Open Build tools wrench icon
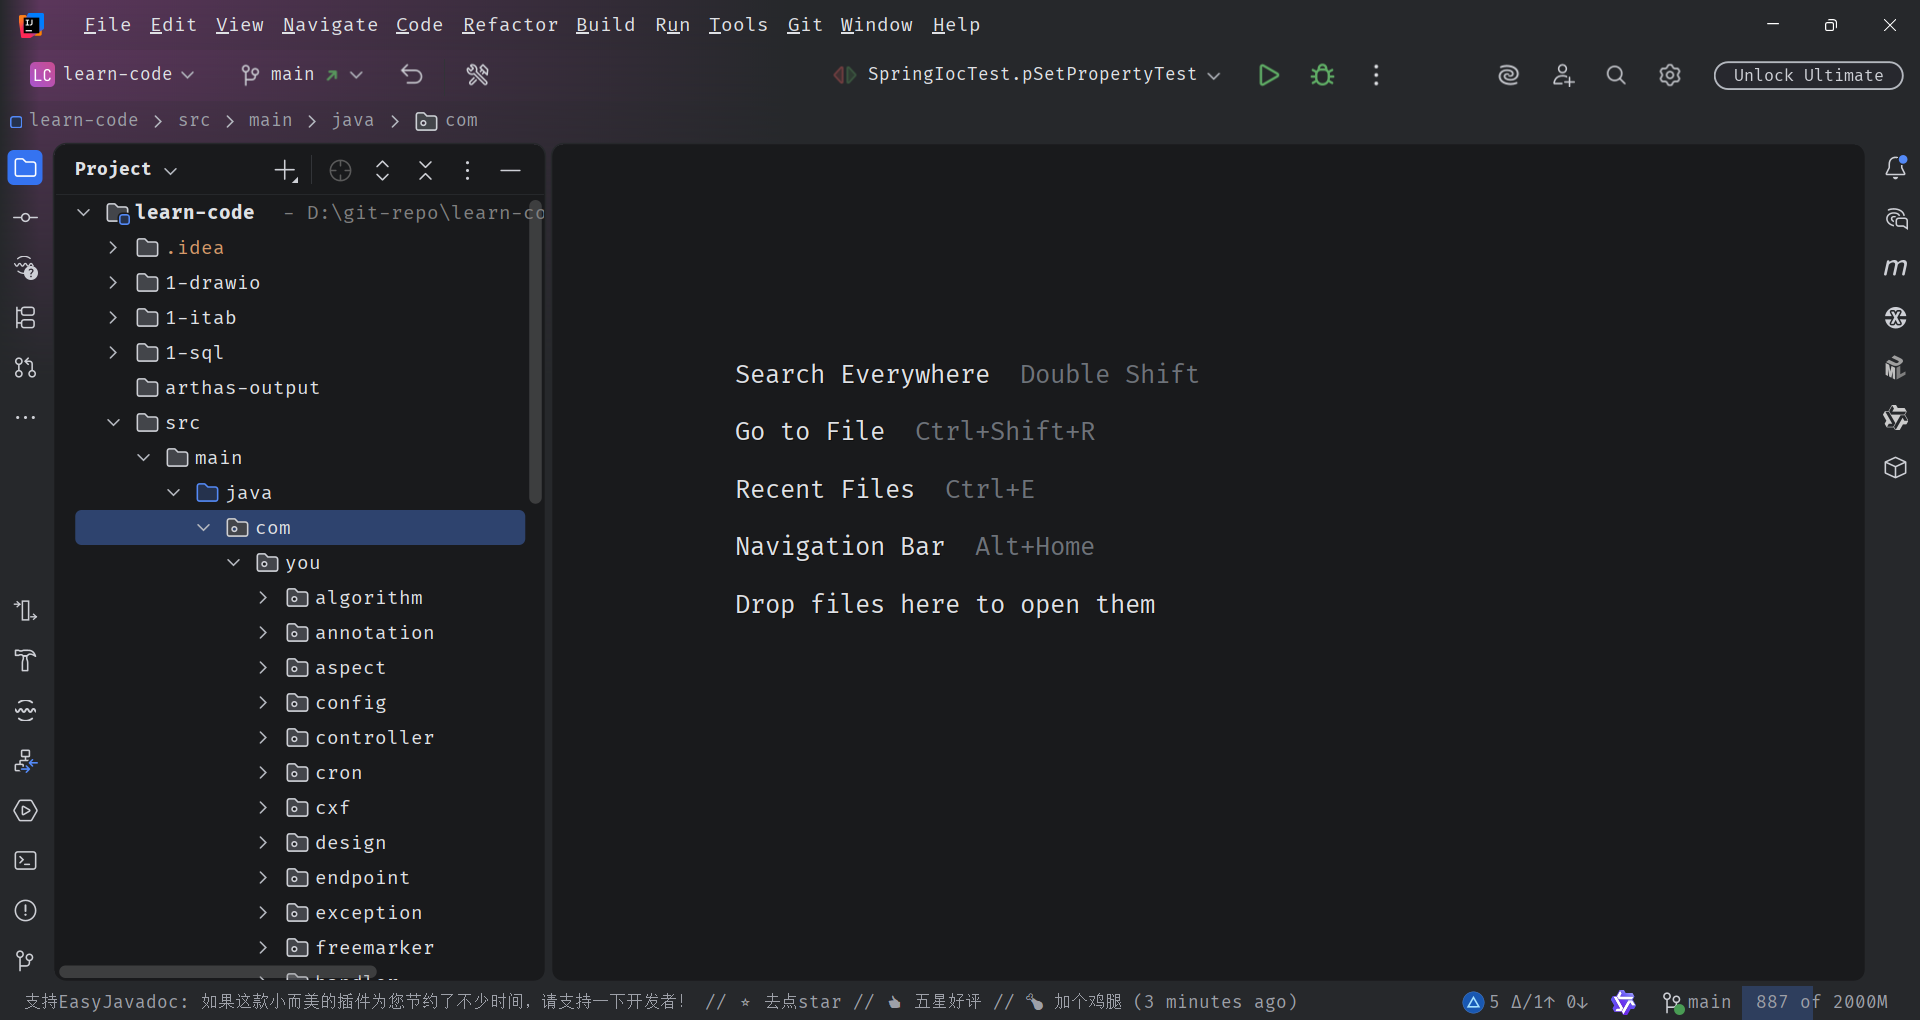 tap(478, 74)
